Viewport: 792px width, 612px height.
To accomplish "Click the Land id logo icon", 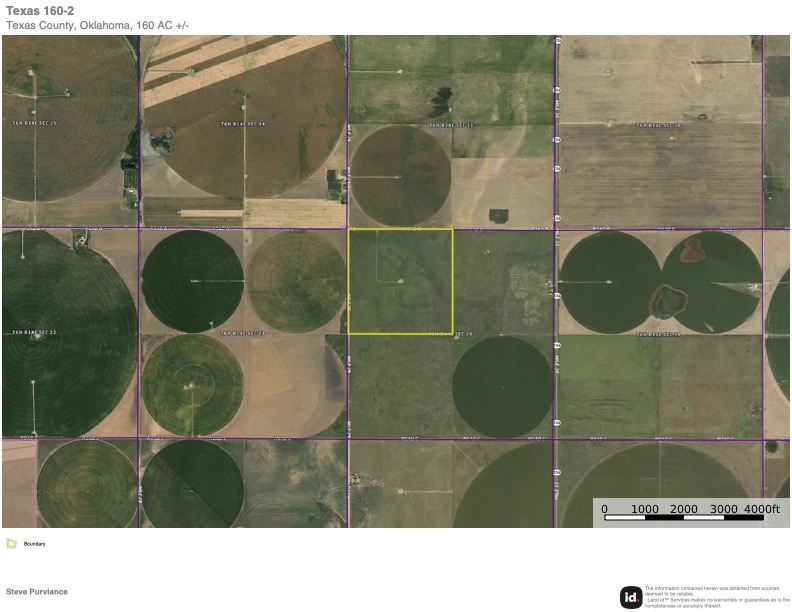I will click(631, 596).
